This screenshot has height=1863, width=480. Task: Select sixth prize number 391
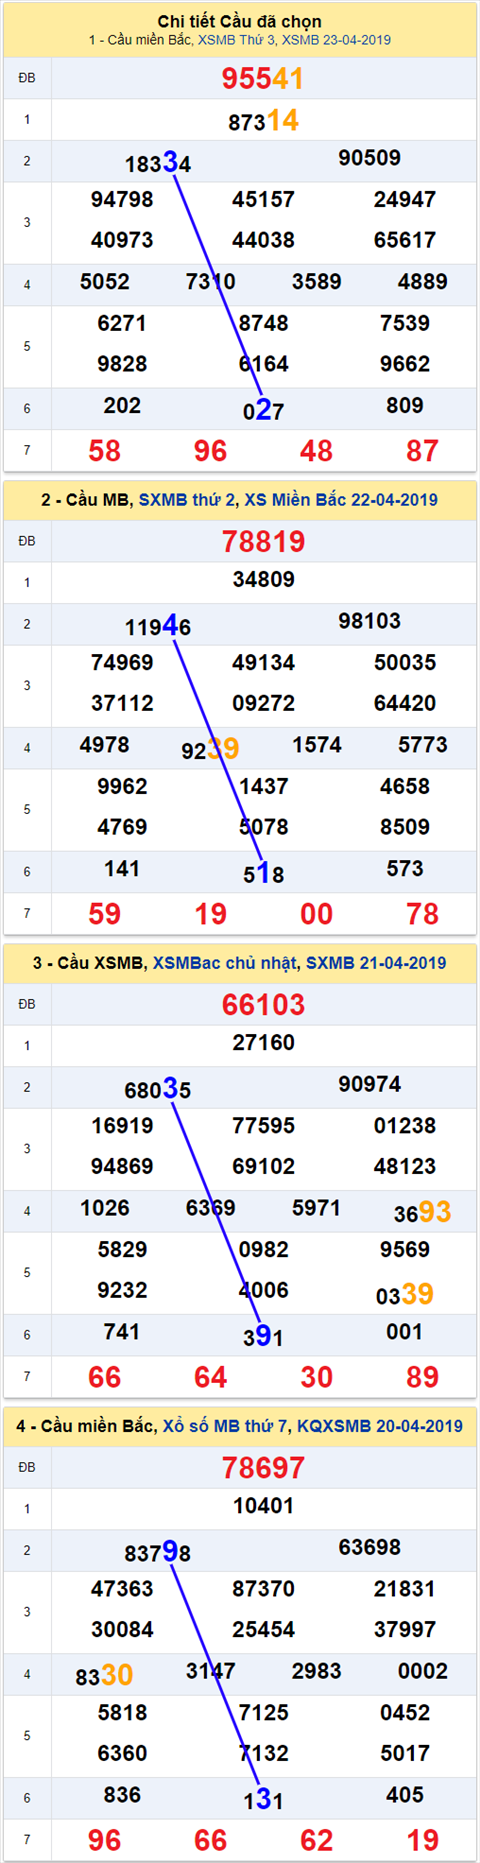pos(263,1336)
